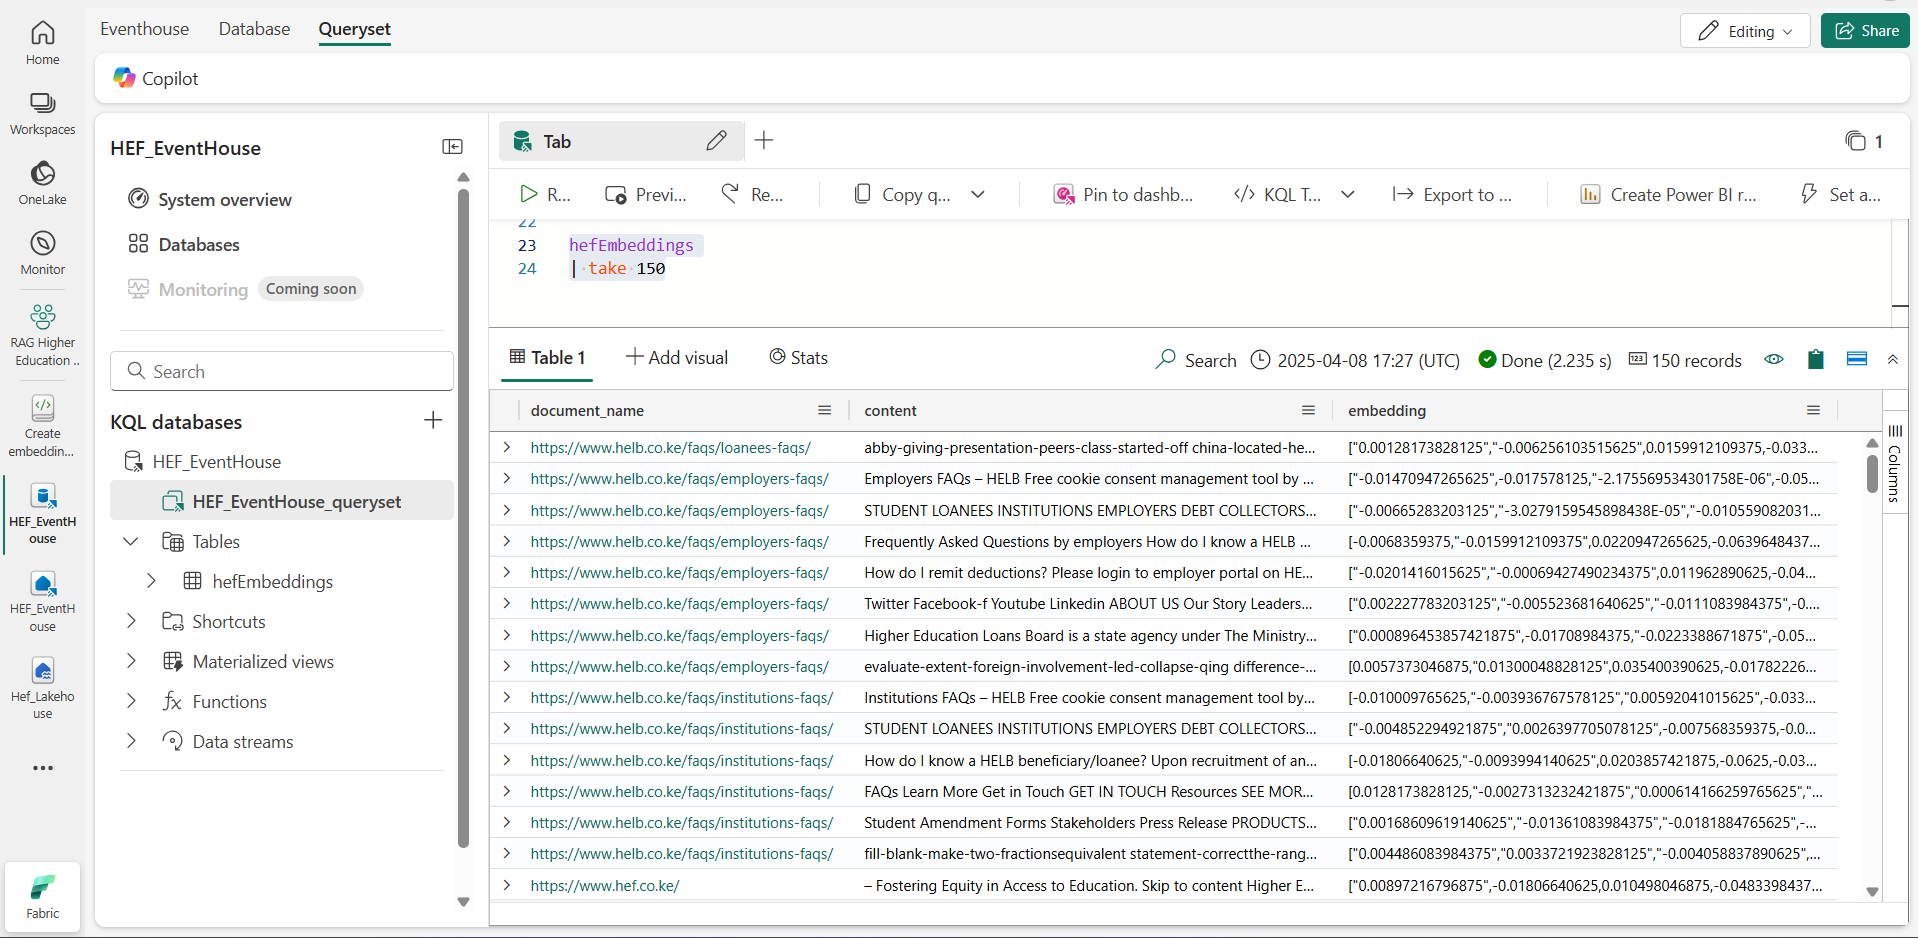Click Add visual
1918x938 pixels.
coord(677,358)
